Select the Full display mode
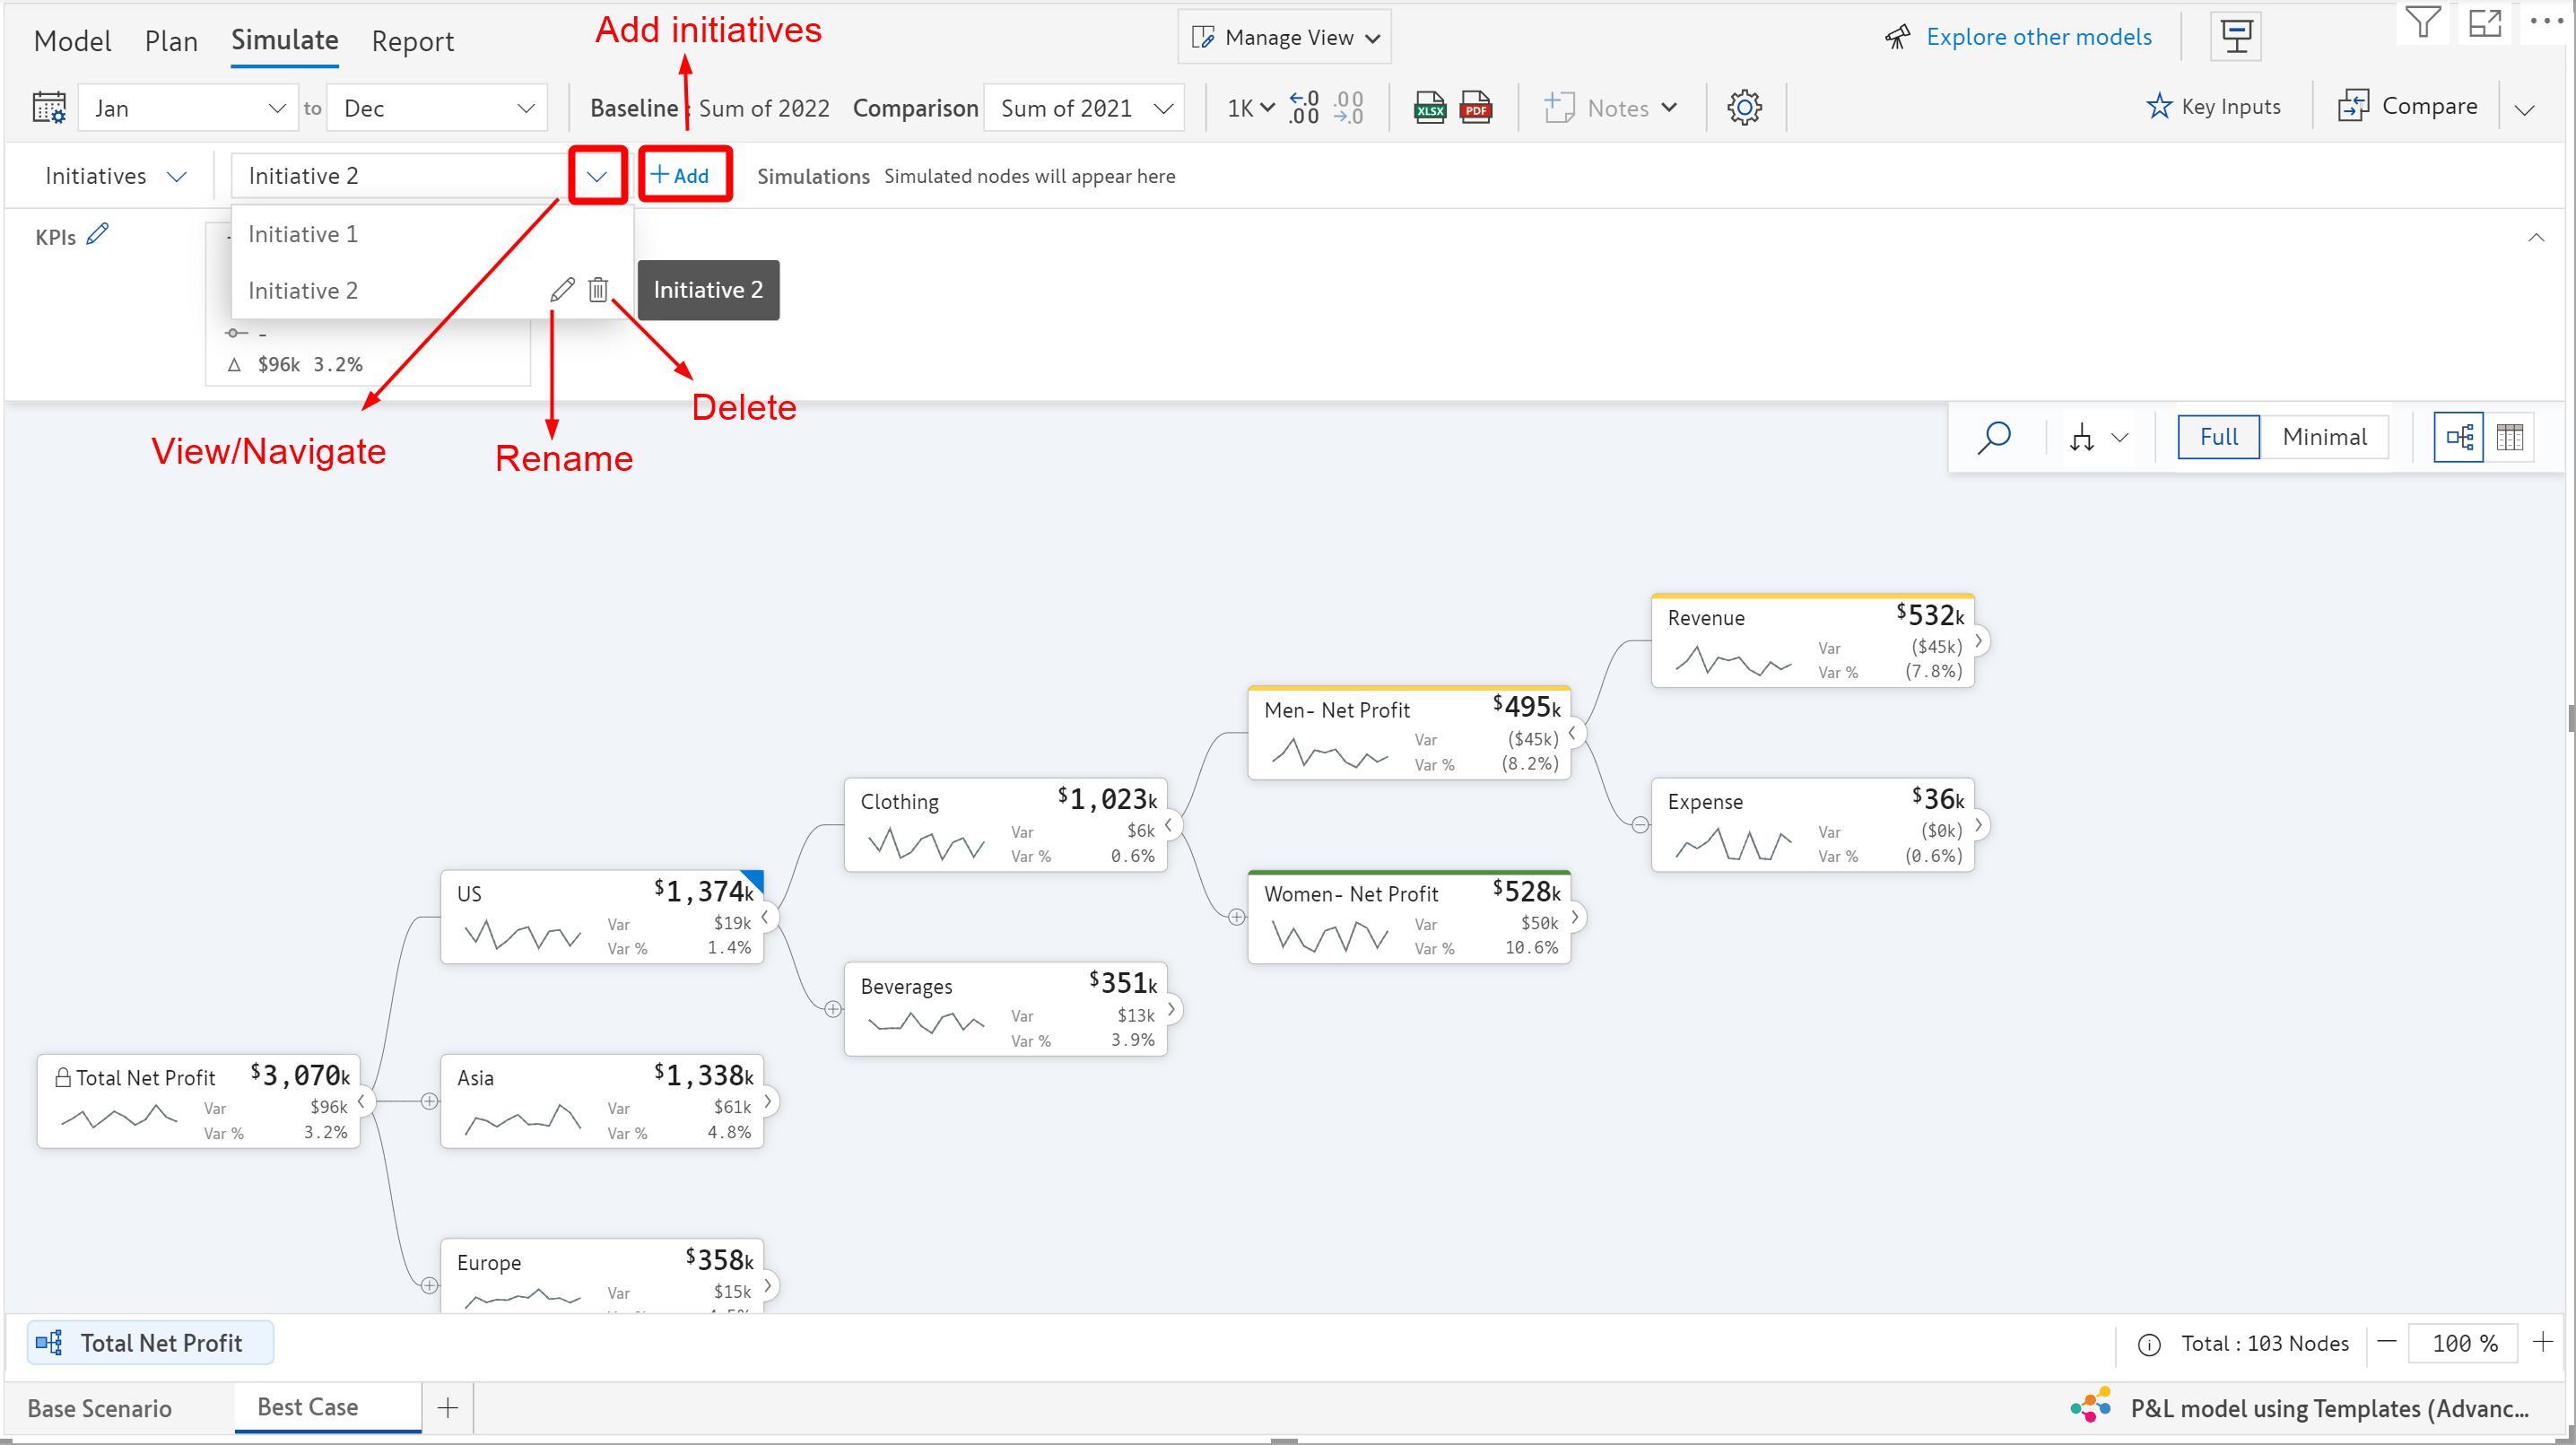Image resolution: width=2576 pixels, height=1445 pixels. pyautogui.click(x=2218, y=437)
